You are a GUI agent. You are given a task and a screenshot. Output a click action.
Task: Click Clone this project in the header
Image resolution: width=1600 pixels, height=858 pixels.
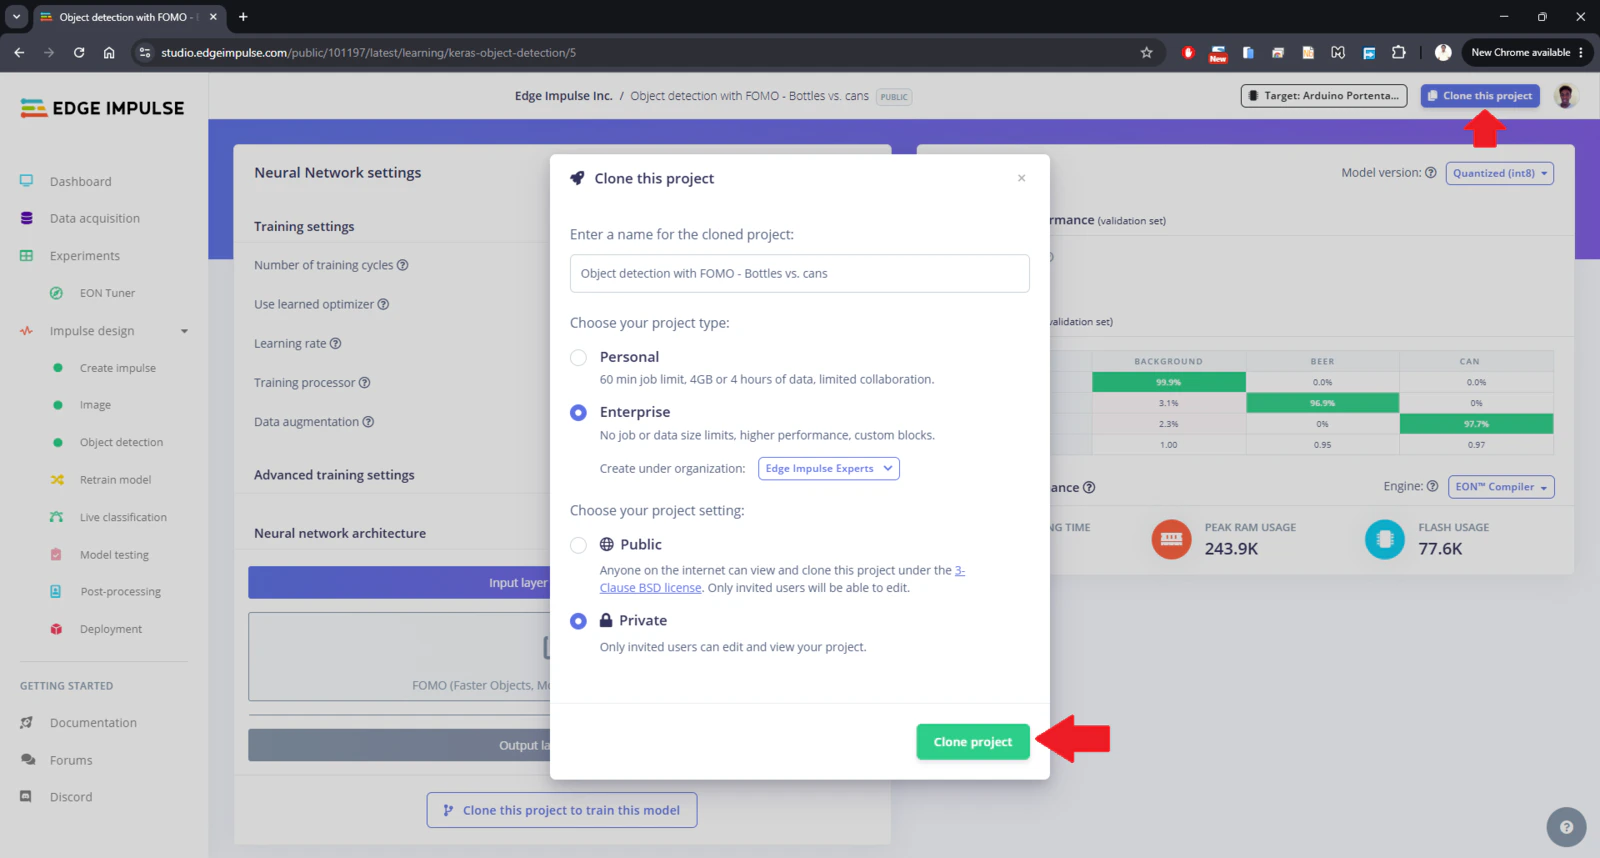(1480, 96)
